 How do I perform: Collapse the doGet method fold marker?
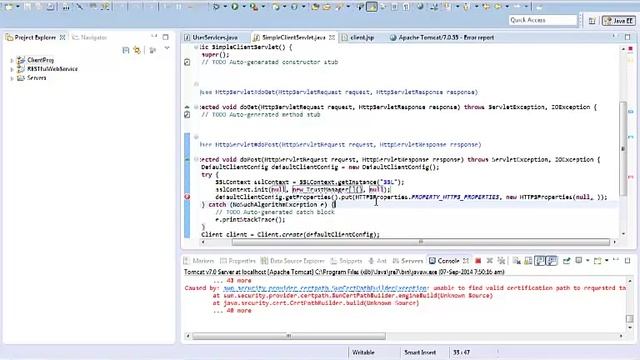tap(196, 107)
